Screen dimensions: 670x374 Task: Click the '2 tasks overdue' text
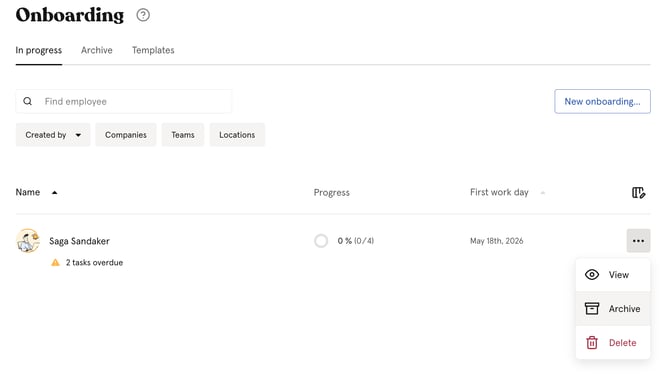tap(94, 262)
